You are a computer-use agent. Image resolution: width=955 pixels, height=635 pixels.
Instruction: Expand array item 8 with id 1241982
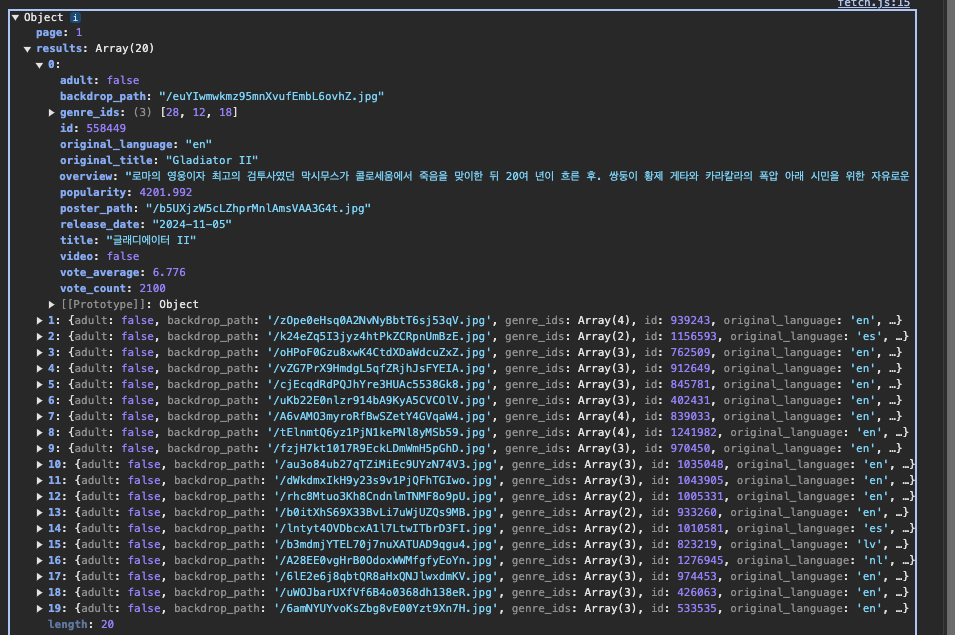[x=40, y=432]
